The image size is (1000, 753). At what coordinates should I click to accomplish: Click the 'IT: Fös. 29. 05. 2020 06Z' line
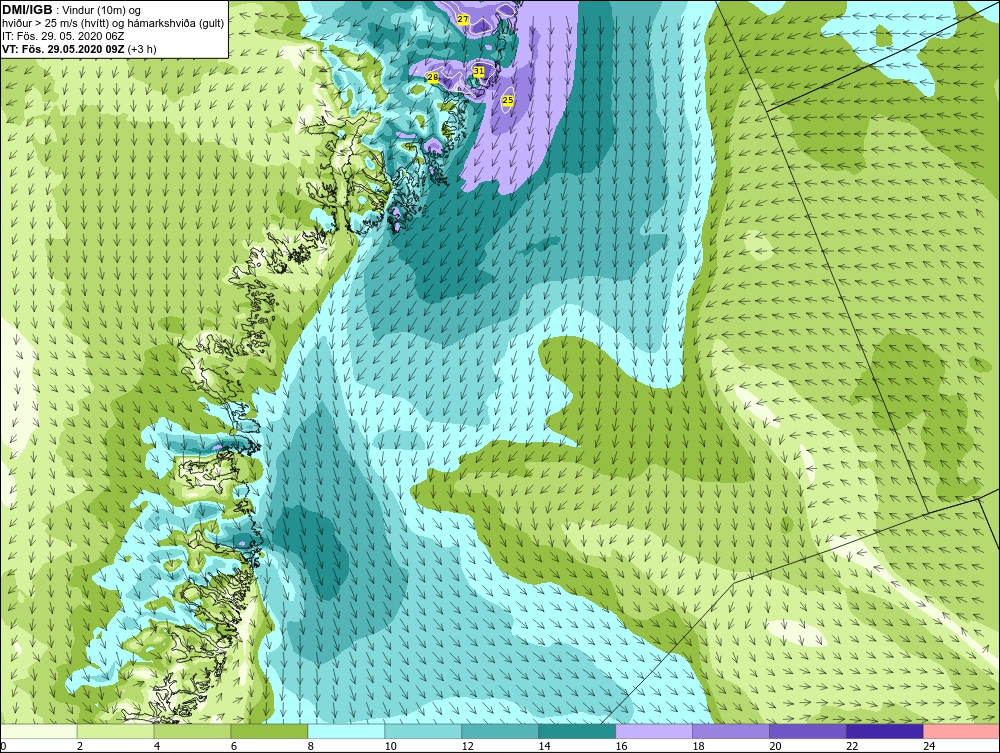pyautogui.click(x=63, y=36)
